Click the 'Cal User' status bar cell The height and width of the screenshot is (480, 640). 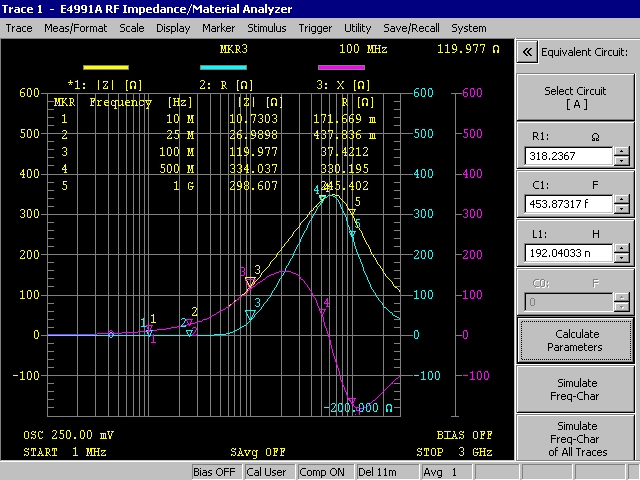tap(269, 472)
